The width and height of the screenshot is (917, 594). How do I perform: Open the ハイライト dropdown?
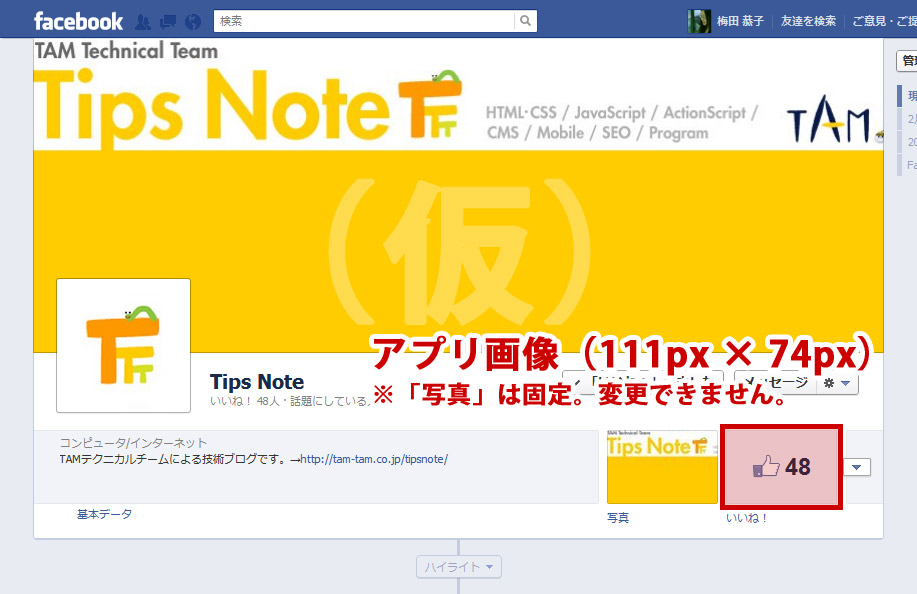(x=458, y=567)
